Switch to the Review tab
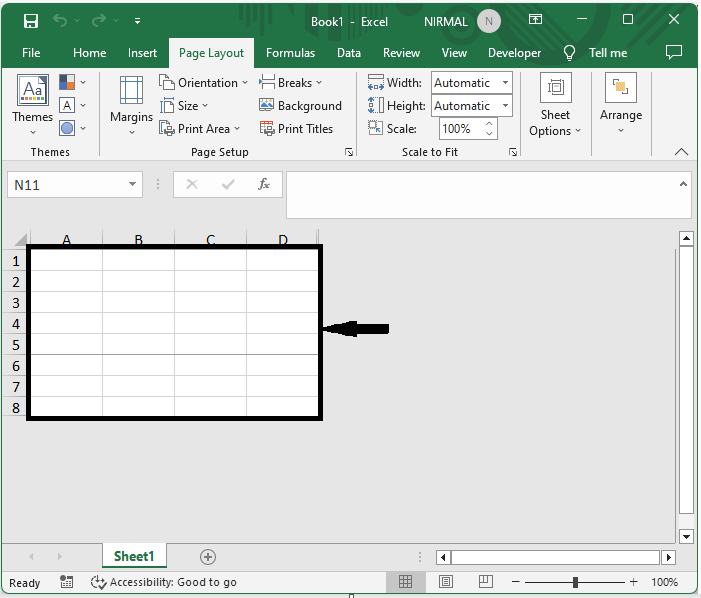This screenshot has width=701, height=598. point(401,53)
